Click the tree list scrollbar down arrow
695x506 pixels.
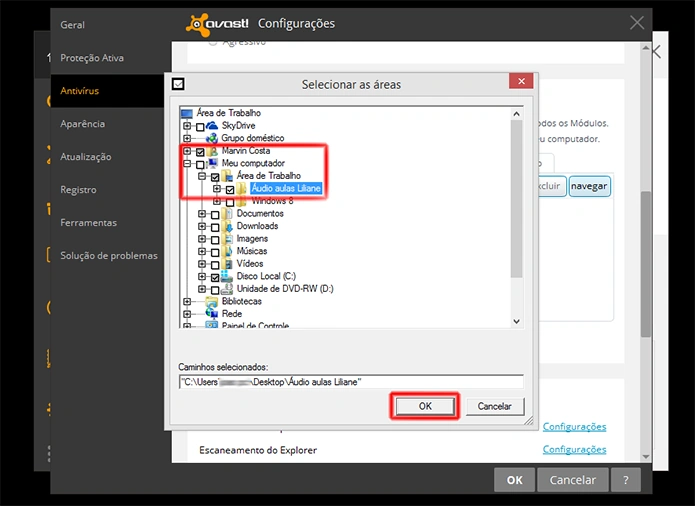point(516,321)
